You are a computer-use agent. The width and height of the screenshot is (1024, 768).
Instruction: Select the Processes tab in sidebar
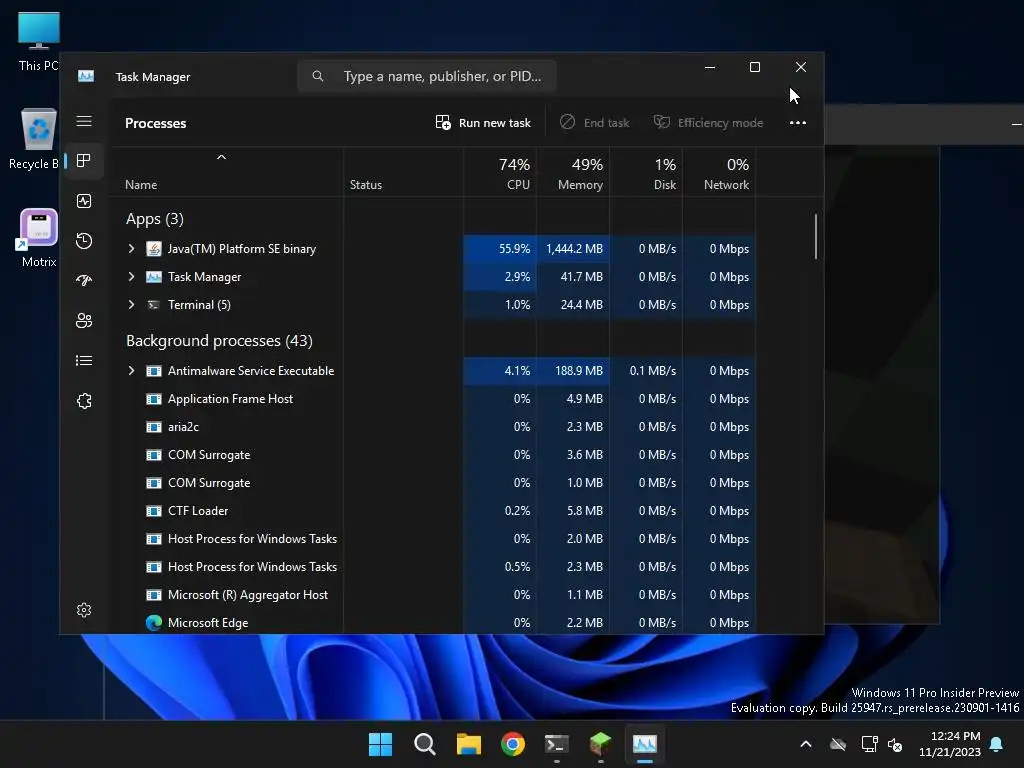click(84, 161)
